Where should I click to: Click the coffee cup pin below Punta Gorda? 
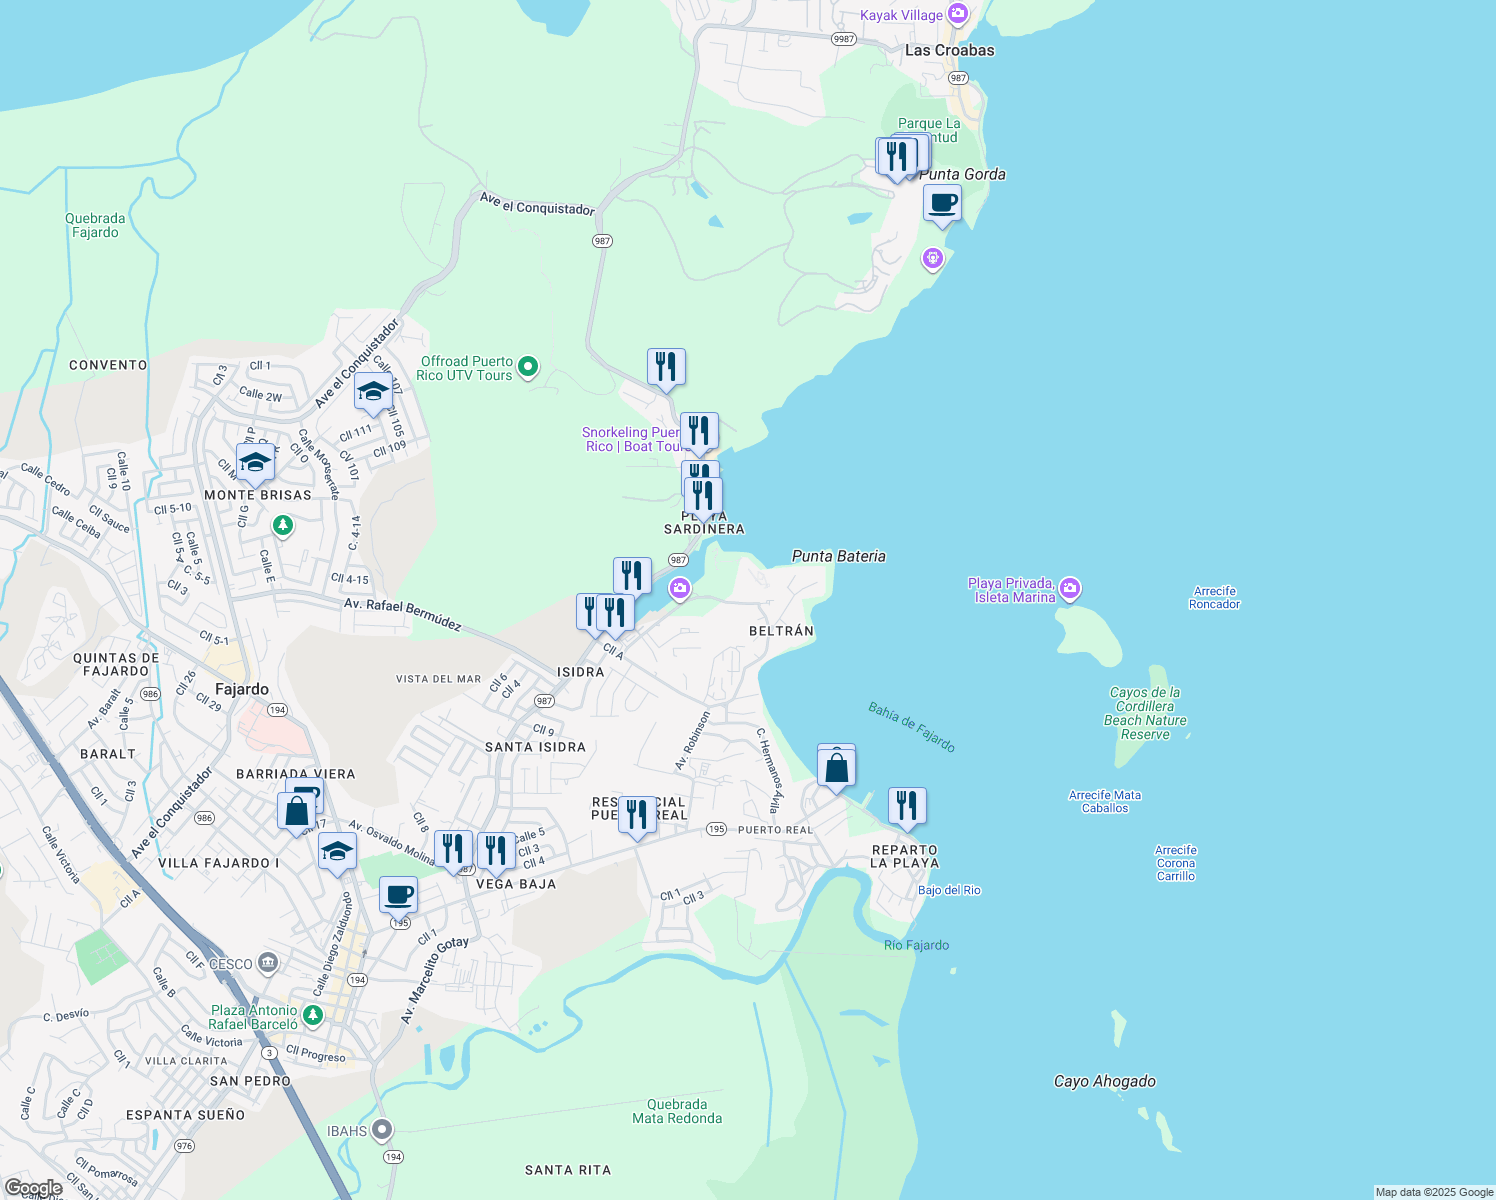940,205
